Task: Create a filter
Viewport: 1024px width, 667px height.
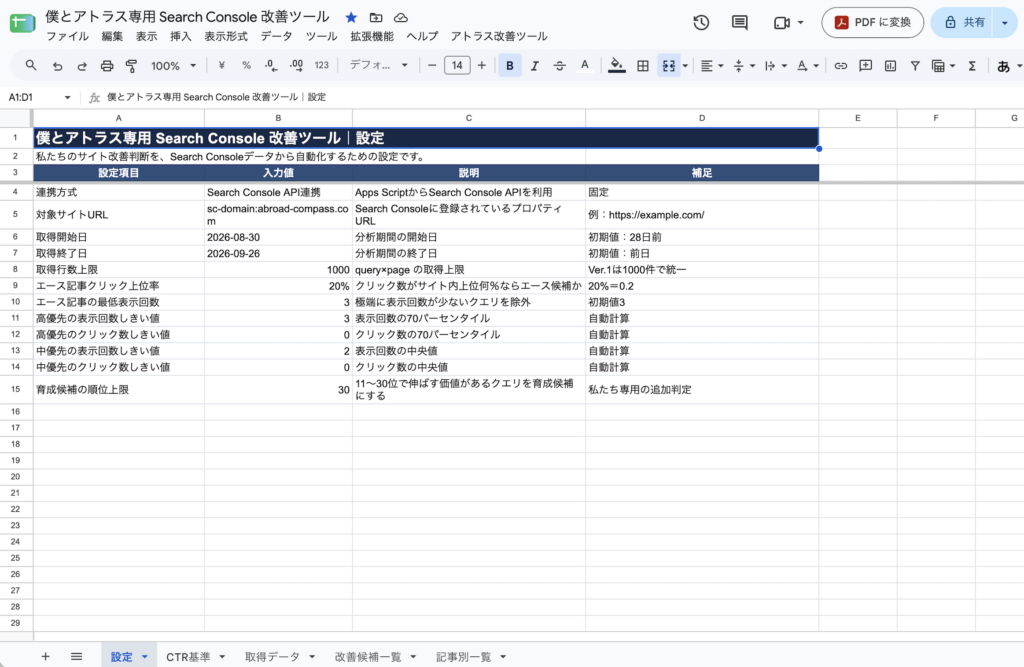Action: 915,65
